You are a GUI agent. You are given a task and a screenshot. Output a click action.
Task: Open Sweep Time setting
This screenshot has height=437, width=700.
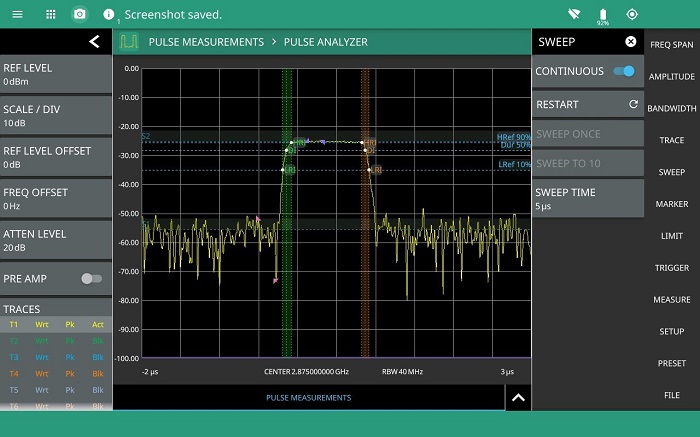tap(588, 199)
